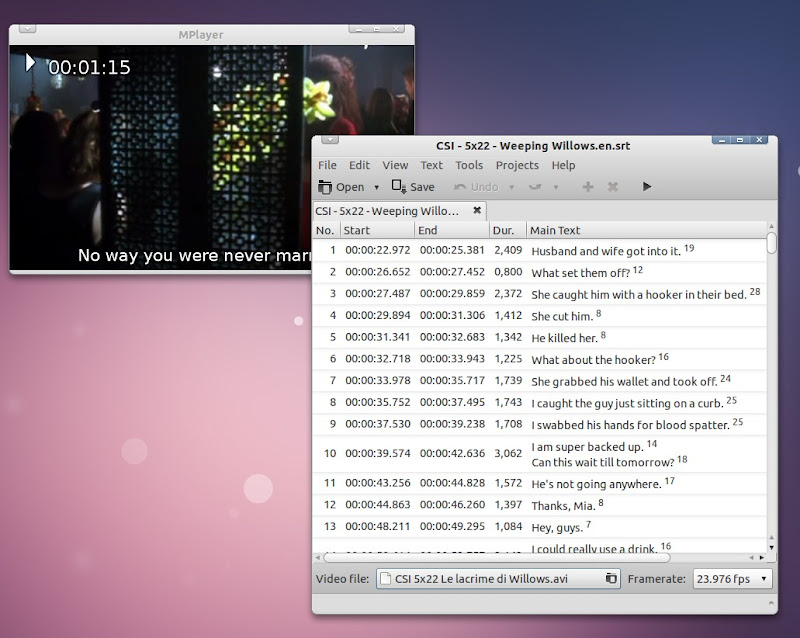
Task: Click the insert subtitle plus icon
Action: point(588,187)
